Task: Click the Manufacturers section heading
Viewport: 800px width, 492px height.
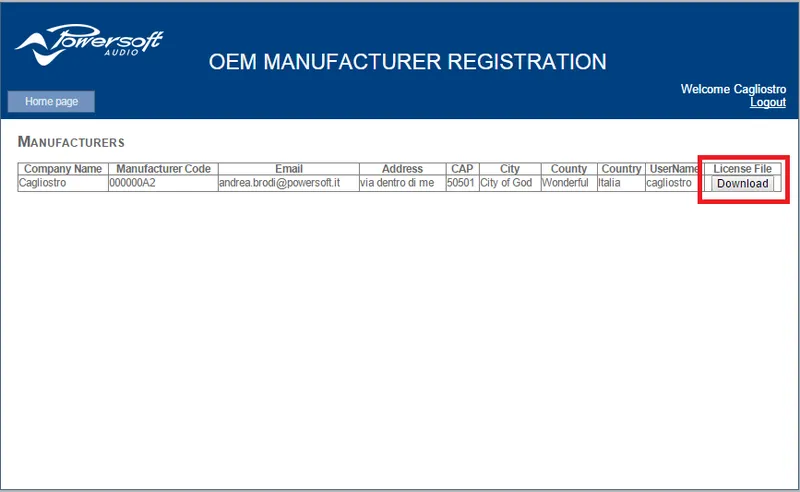Action: (x=71, y=142)
